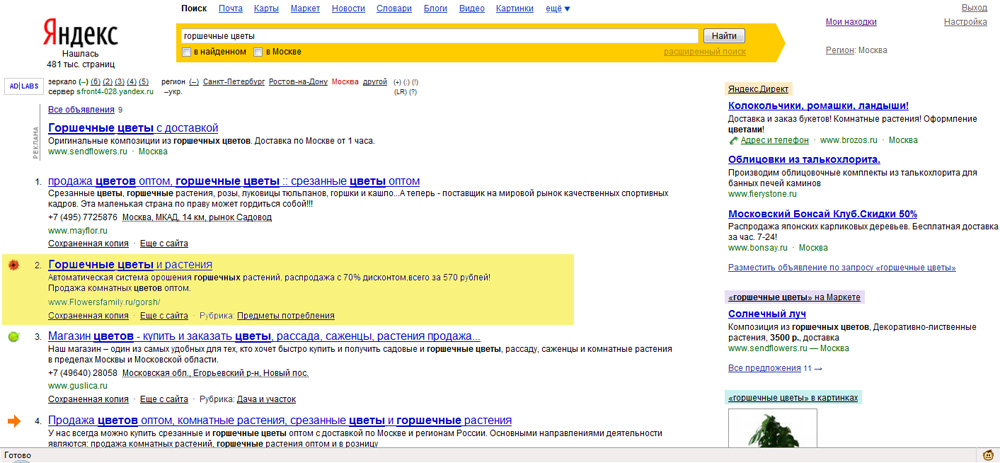Click the green apple icon beside result 3

13,337
